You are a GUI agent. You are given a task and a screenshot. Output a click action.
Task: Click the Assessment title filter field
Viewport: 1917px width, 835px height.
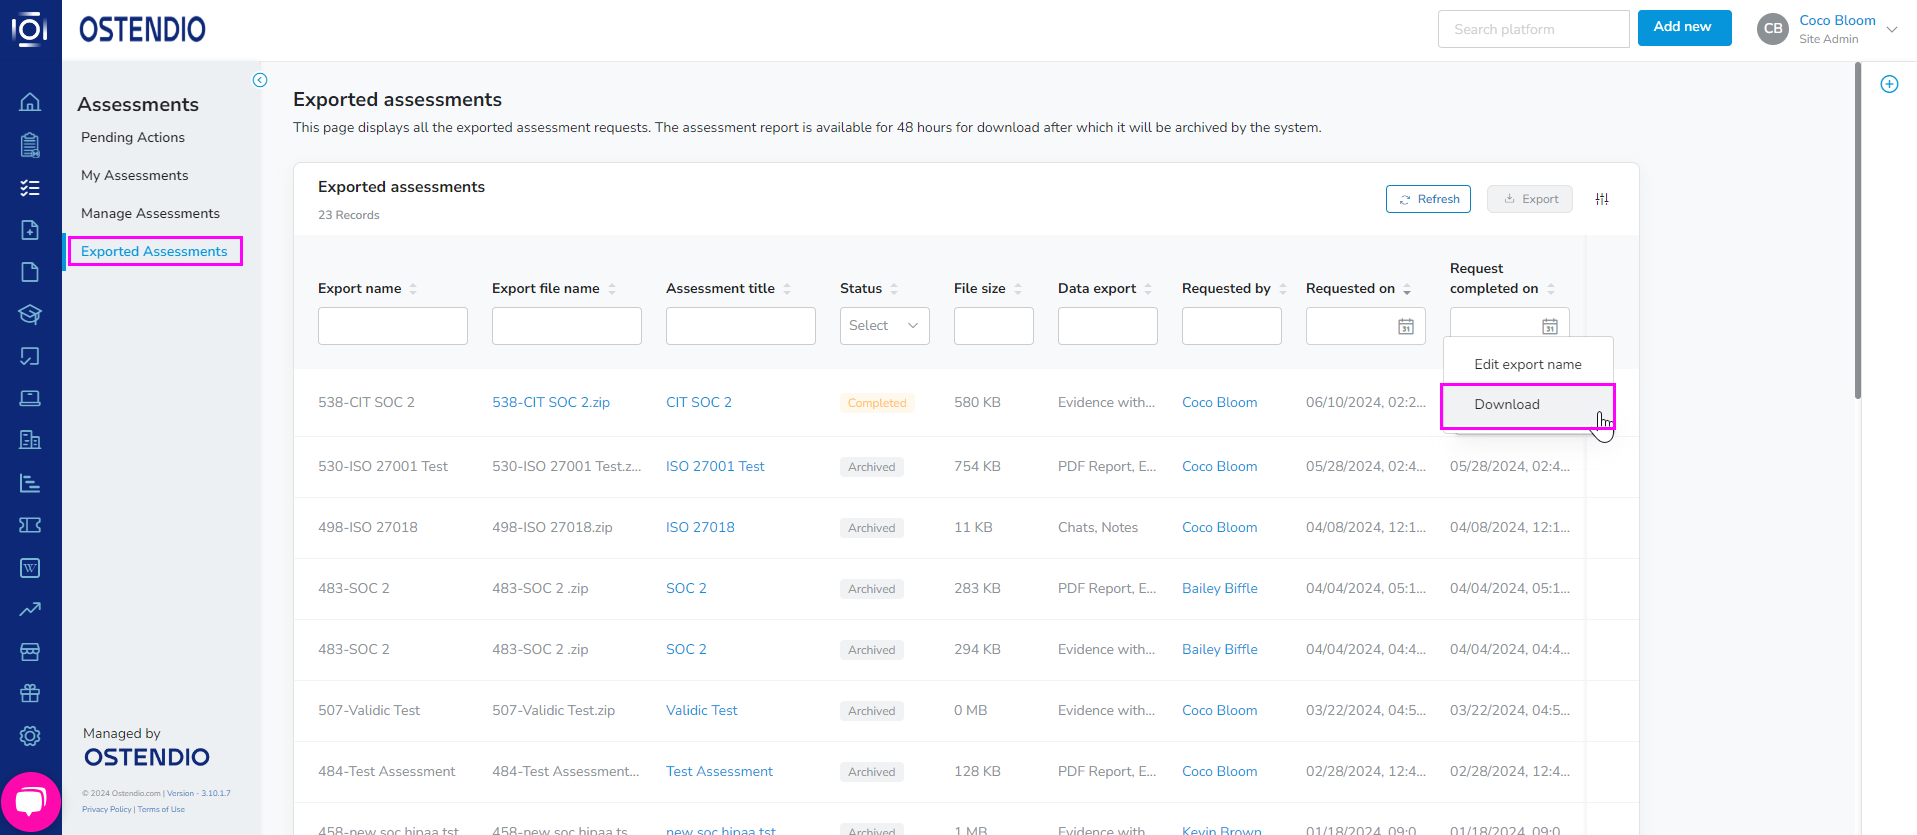pos(741,326)
